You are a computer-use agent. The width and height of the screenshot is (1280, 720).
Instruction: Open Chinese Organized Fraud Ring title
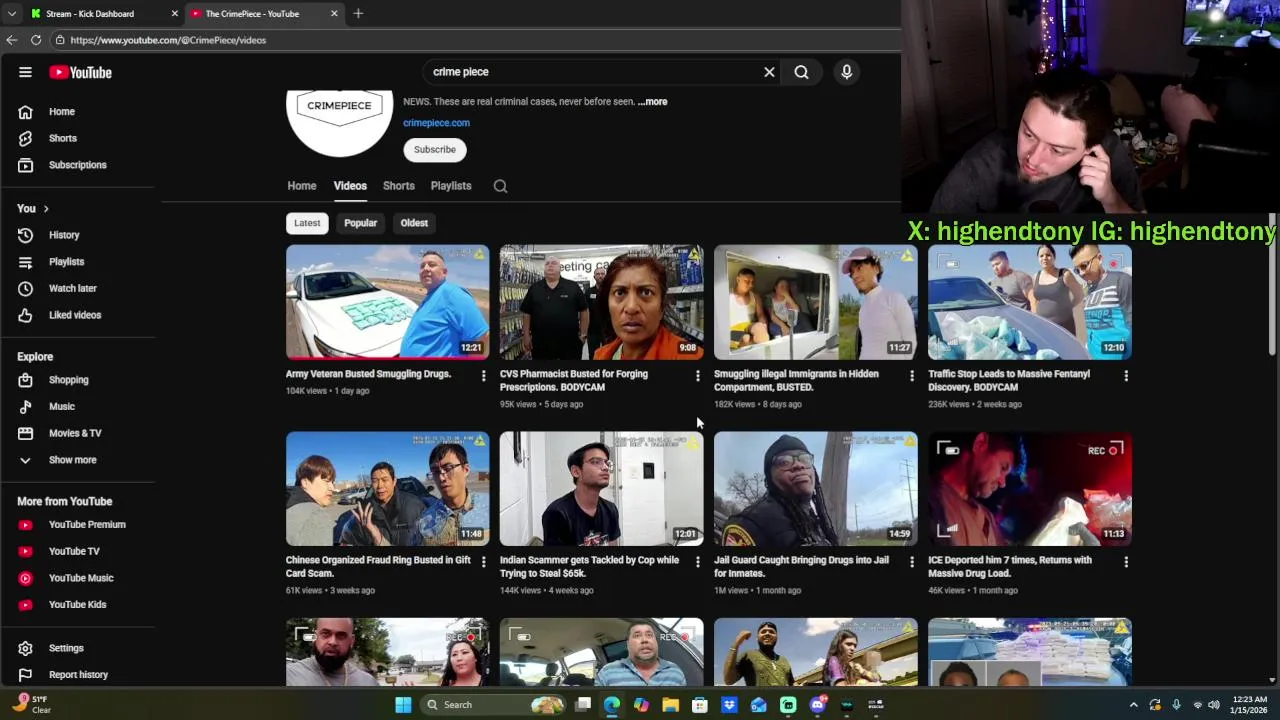(378, 567)
